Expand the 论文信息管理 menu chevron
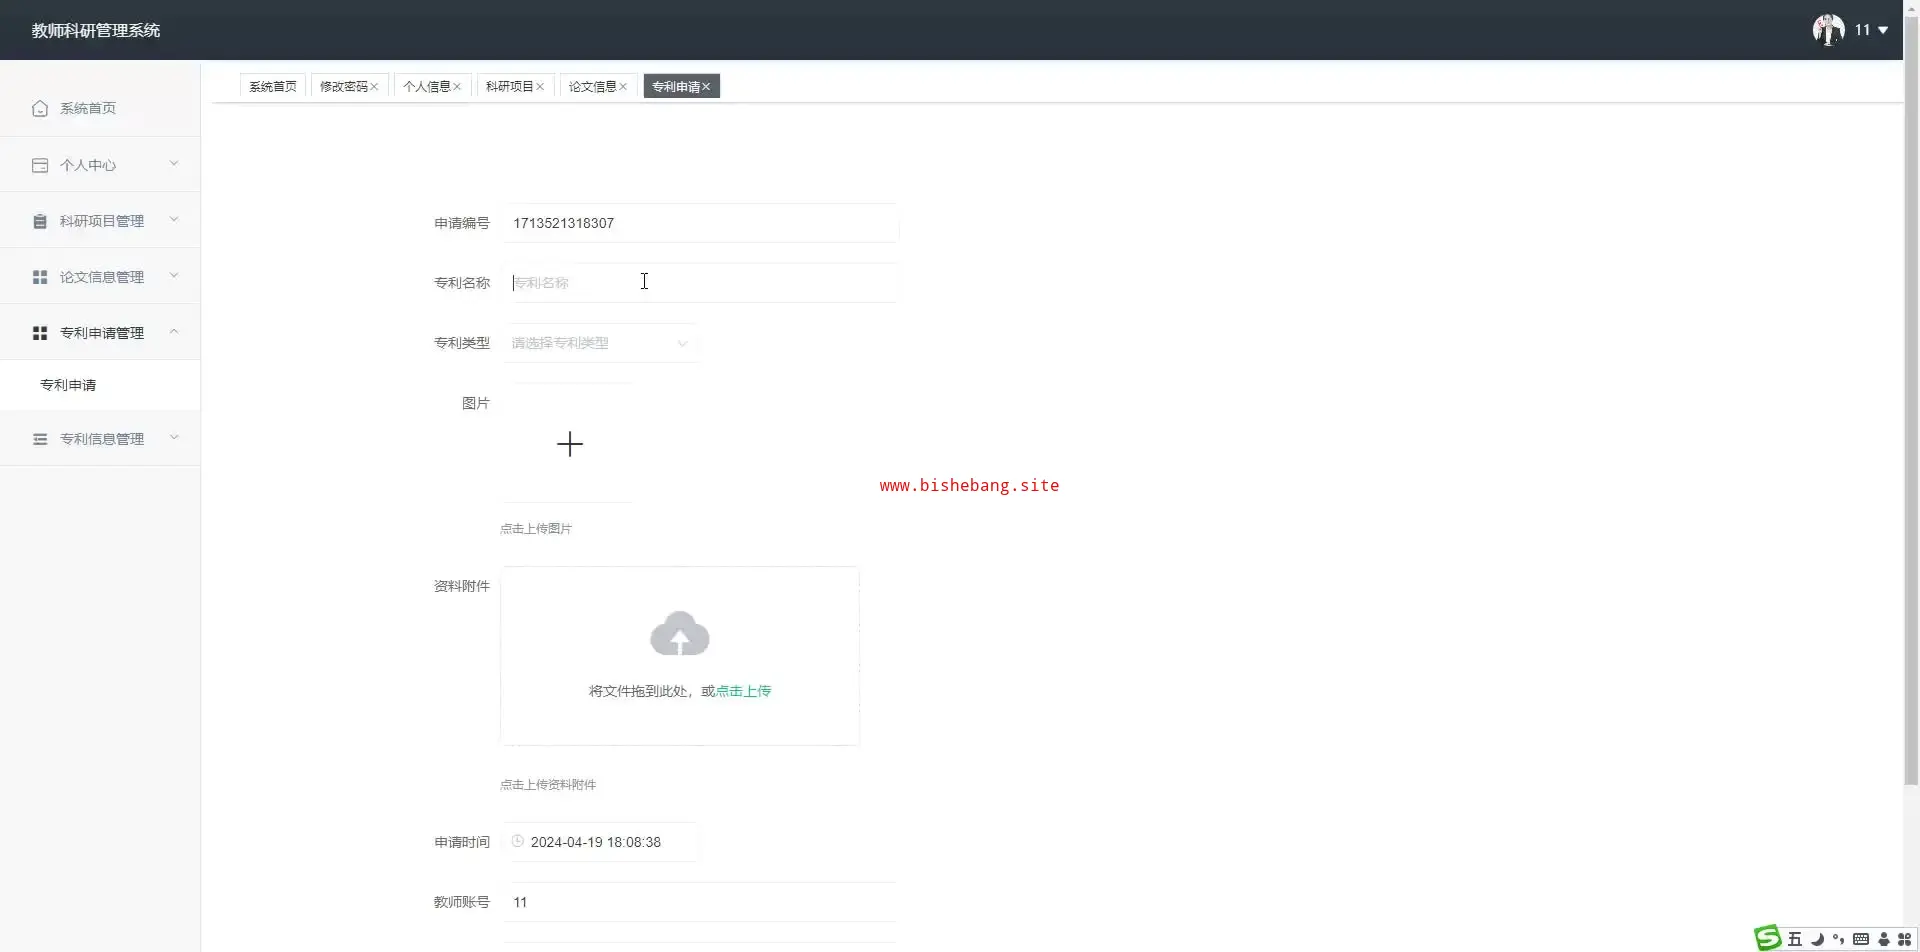1920x952 pixels. (x=174, y=276)
